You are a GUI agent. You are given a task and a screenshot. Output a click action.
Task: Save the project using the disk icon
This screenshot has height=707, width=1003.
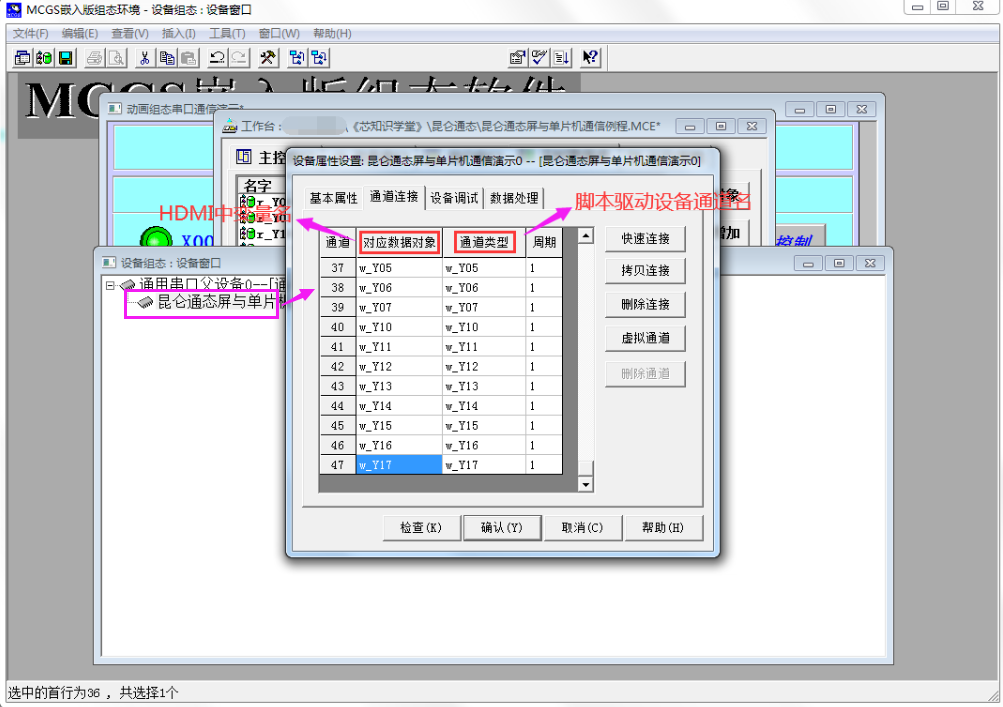[65, 57]
